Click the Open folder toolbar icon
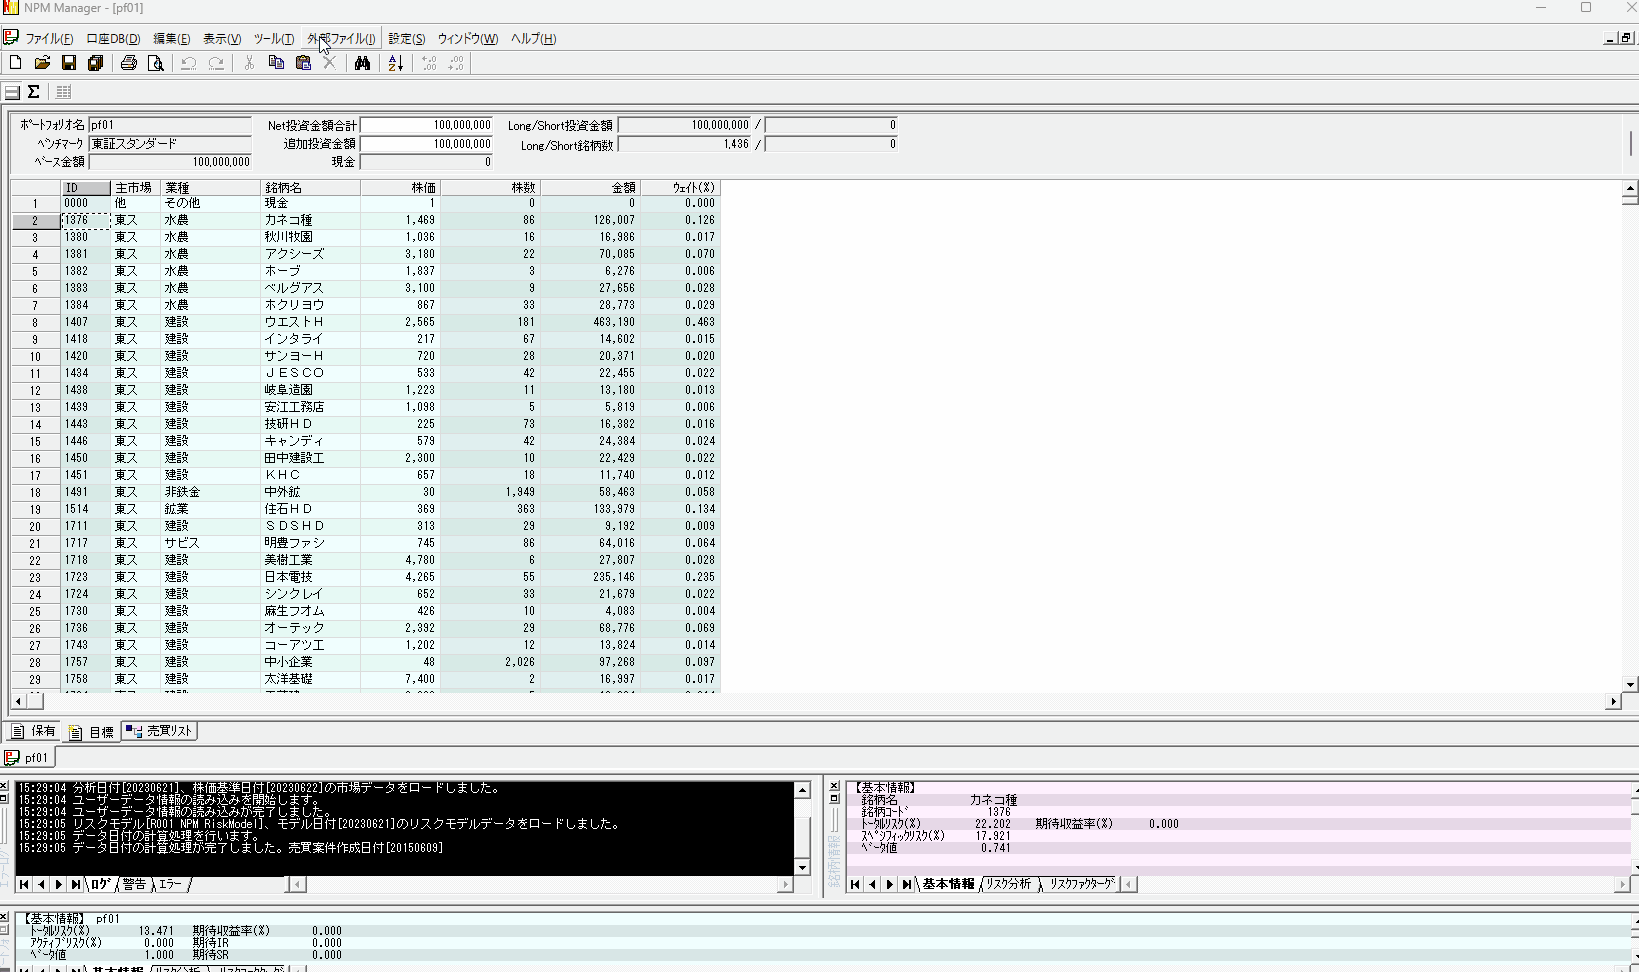The width and height of the screenshot is (1639, 972). click(x=42, y=63)
